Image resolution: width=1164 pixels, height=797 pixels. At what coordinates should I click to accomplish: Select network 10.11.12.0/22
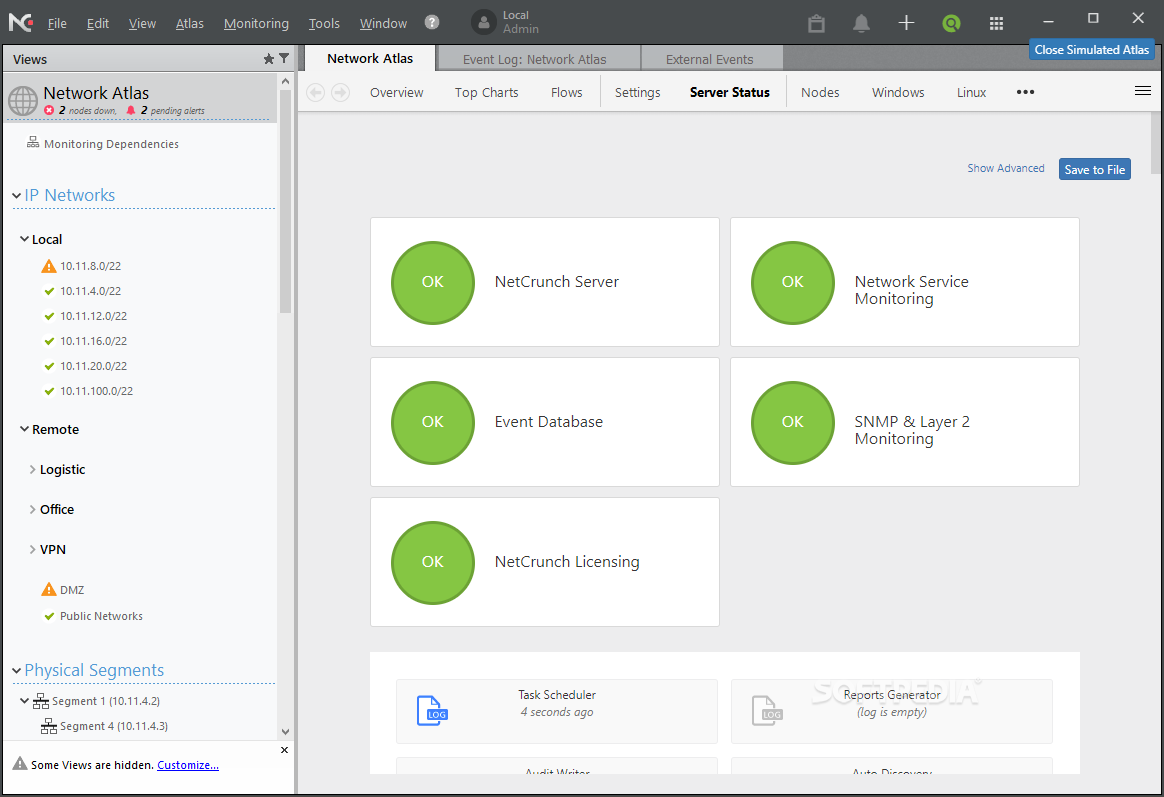94,316
